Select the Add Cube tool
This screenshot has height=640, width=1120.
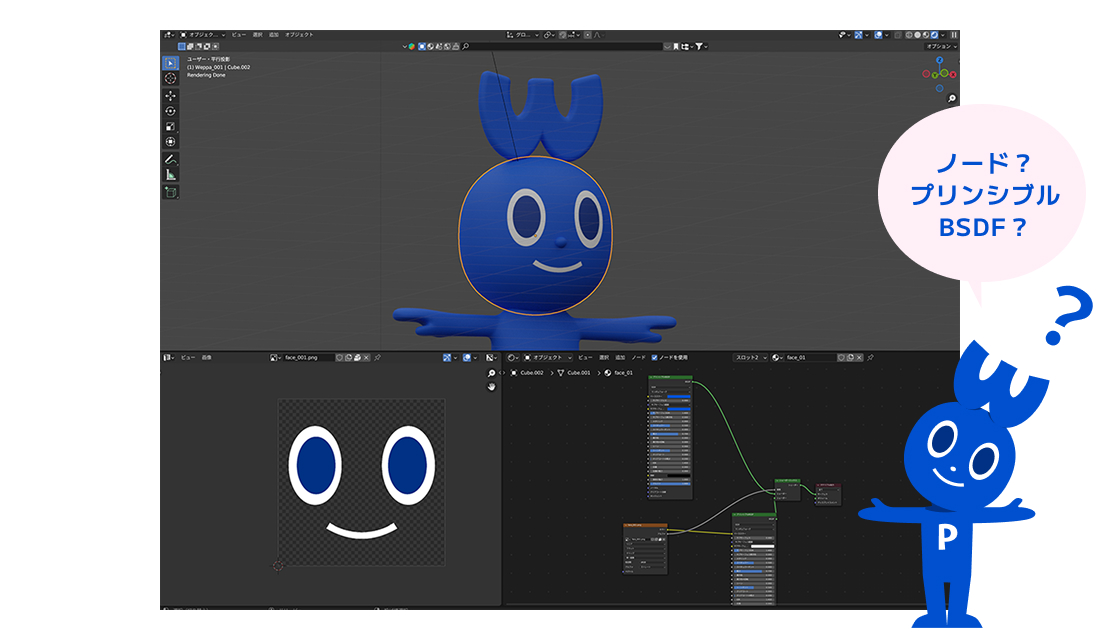point(170,191)
